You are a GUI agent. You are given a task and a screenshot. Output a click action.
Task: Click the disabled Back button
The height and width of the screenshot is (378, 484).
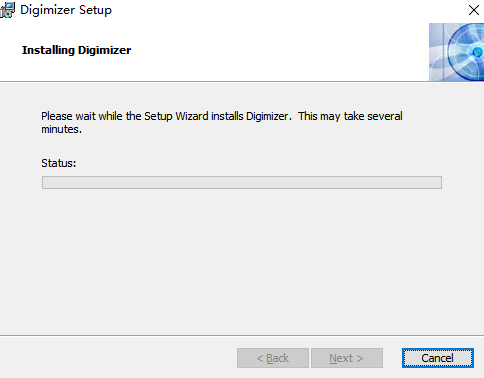[273, 358]
